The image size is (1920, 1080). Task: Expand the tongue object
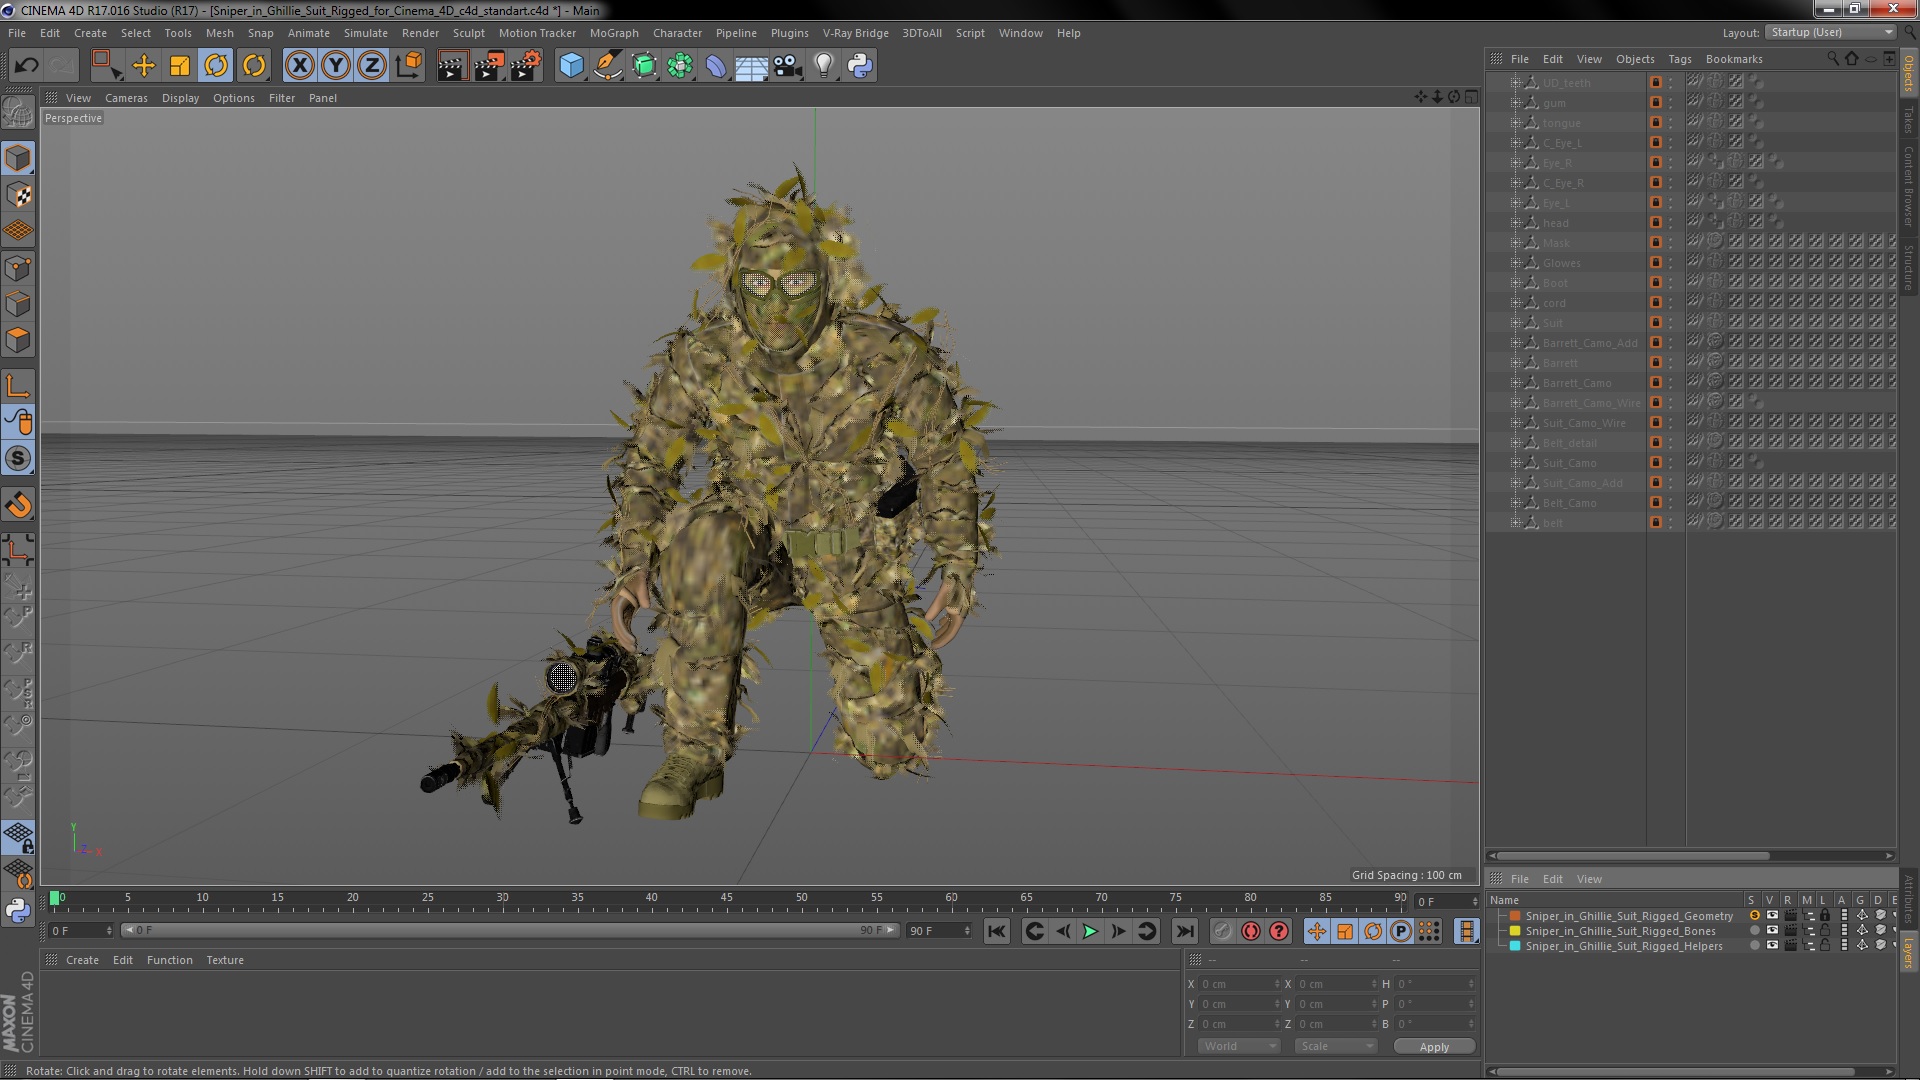(x=1515, y=123)
